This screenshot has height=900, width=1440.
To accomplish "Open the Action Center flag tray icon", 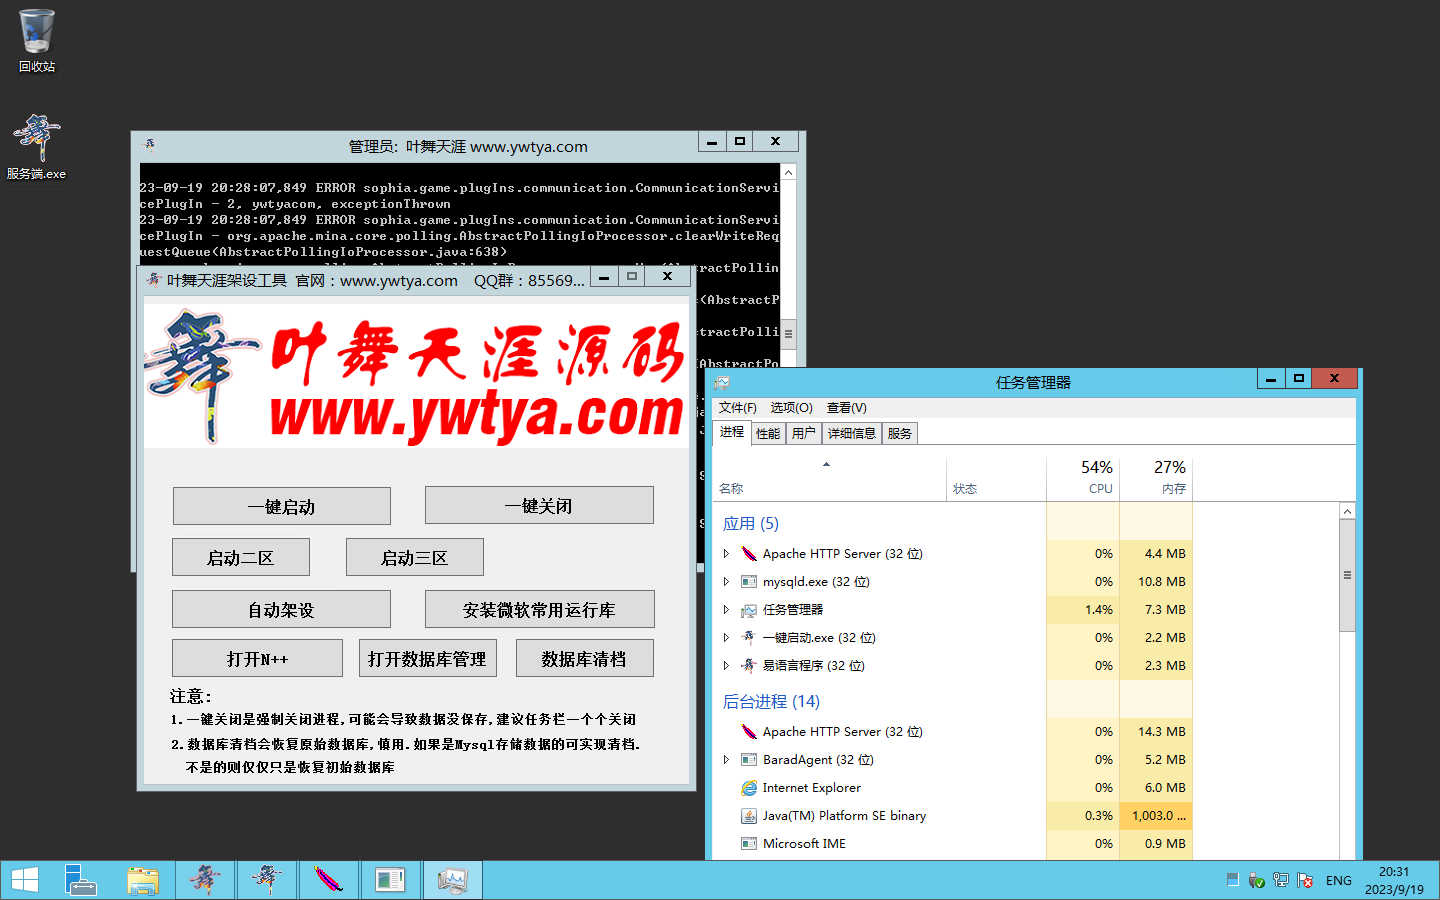I will 1304,880.
